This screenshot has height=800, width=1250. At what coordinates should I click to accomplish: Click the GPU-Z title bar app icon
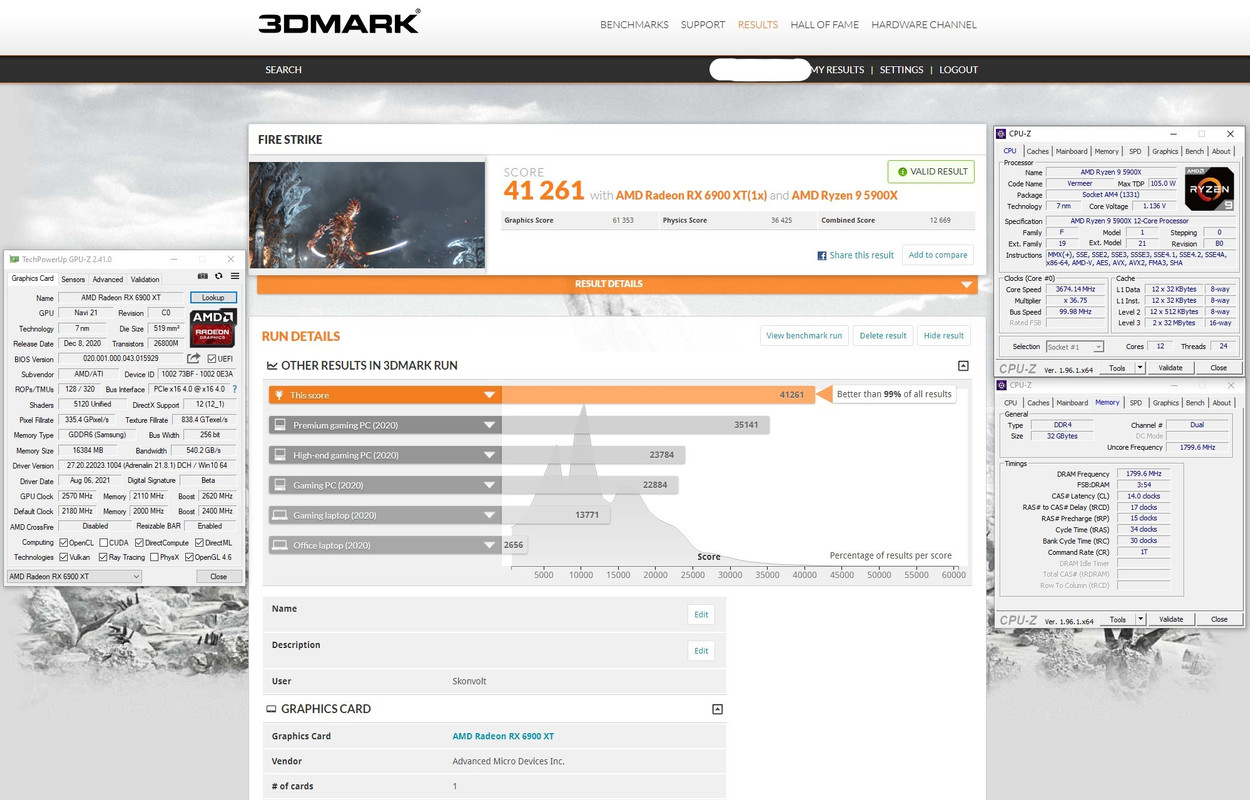(15, 259)
